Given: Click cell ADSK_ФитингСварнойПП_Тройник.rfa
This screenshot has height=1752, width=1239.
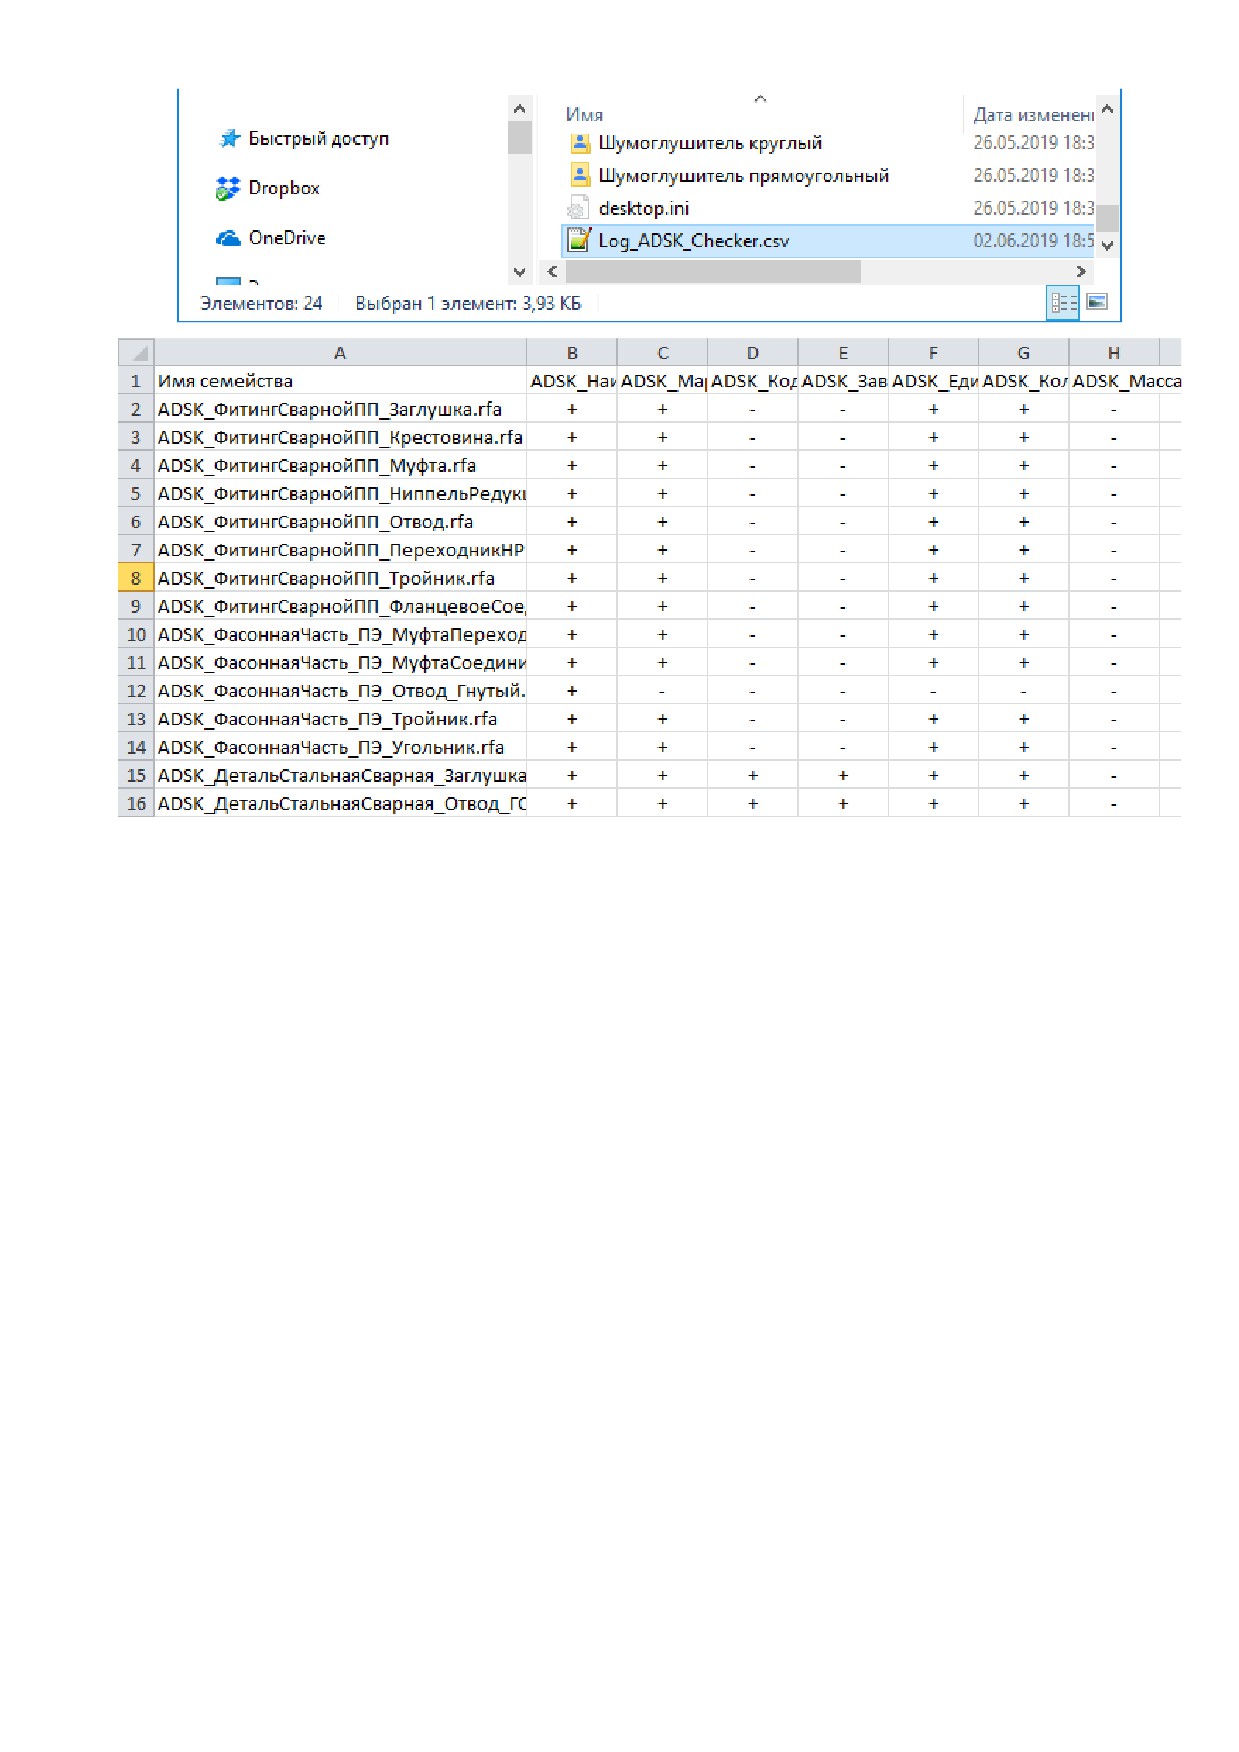Looking at the screenshot, I should [340, 578].
